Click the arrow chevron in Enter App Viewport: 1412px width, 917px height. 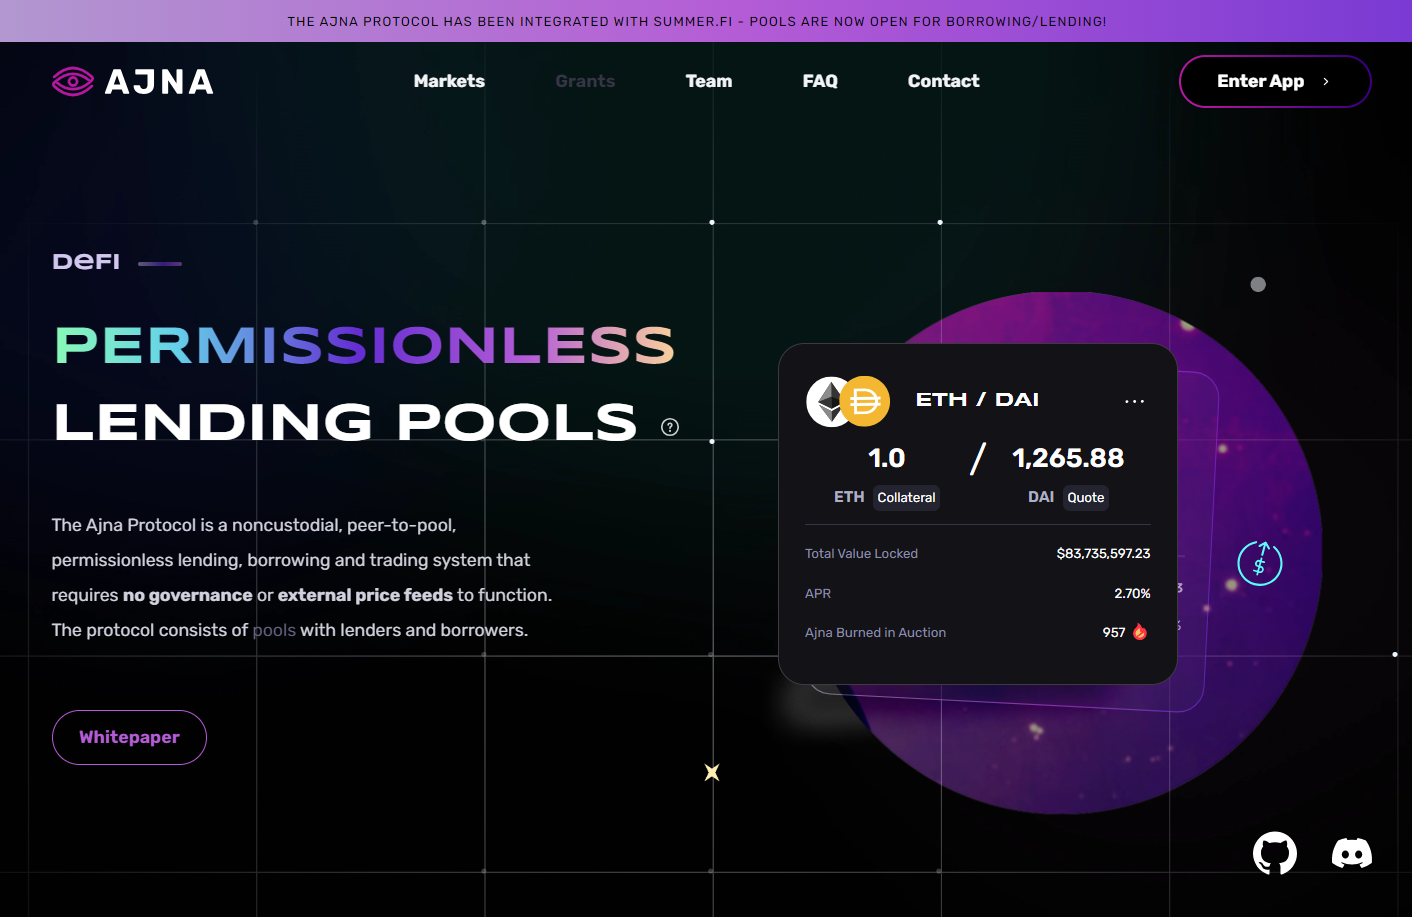[1326, 82]
